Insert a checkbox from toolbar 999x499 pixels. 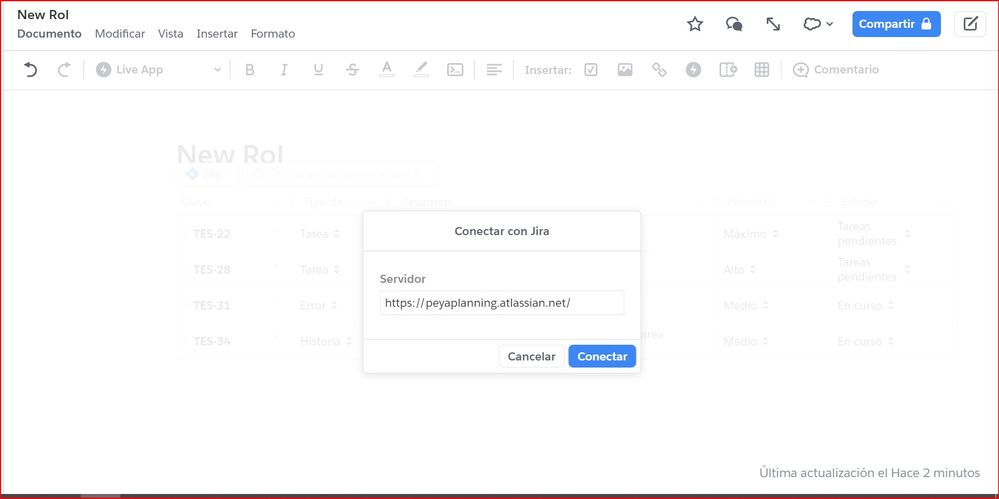[x=591, y=69]
